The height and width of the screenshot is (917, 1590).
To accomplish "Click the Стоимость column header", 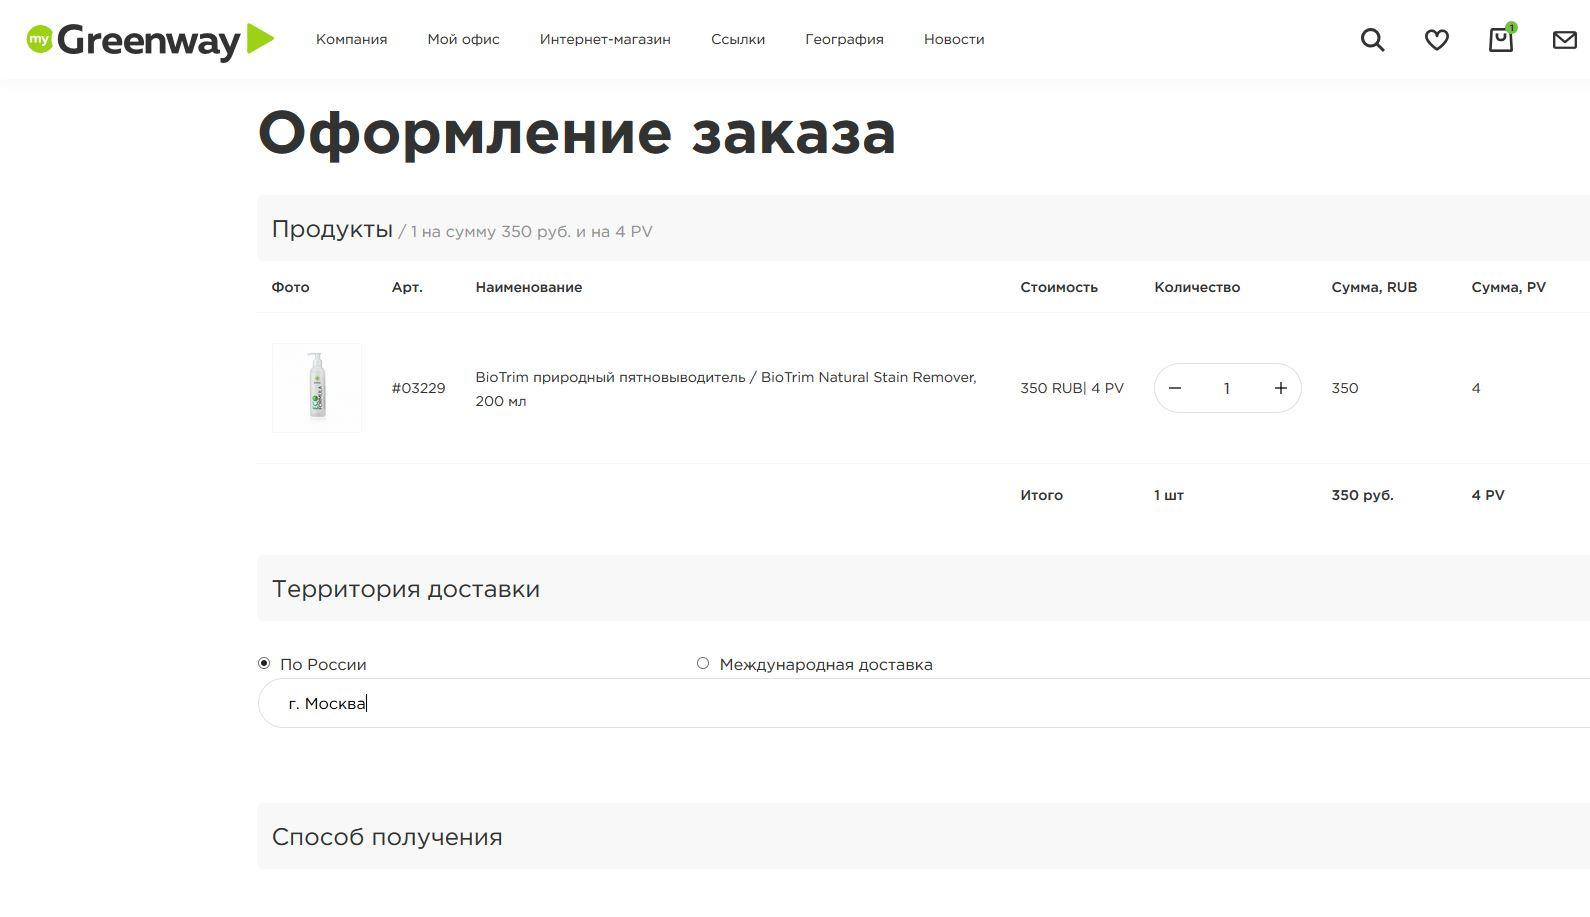I will pyautogui.click(x=1059, y=287).
